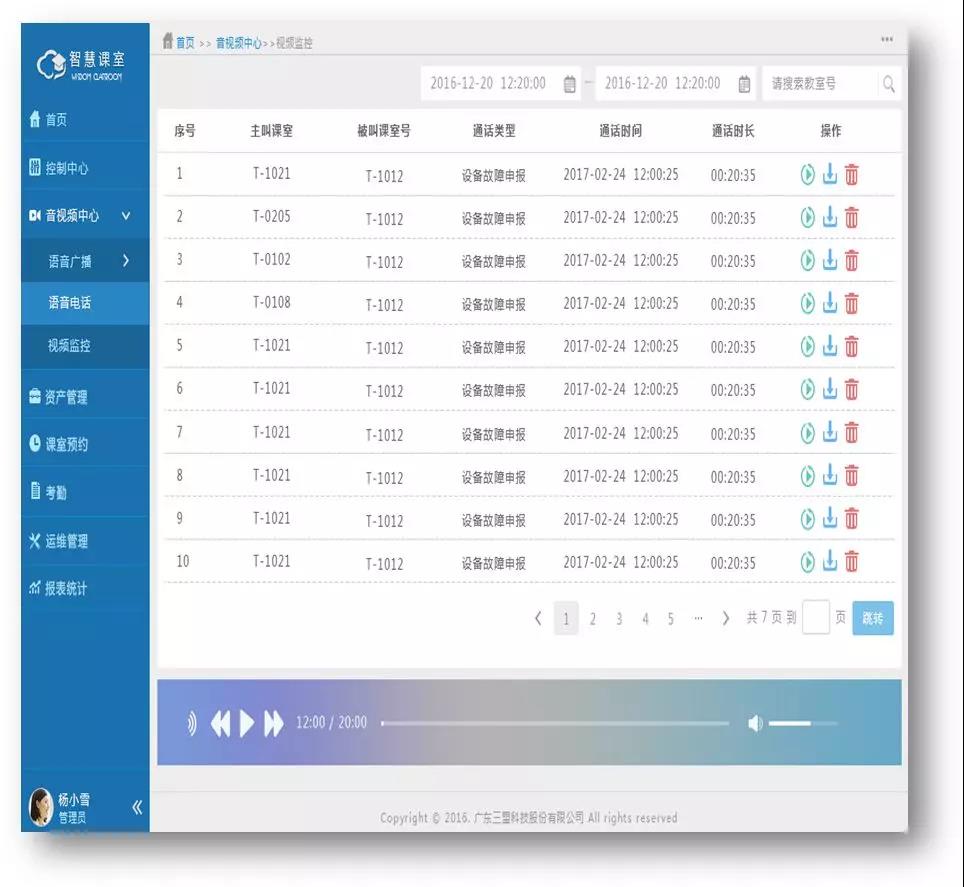Collapse the sidebar with the double chevron

pos(137,808)
